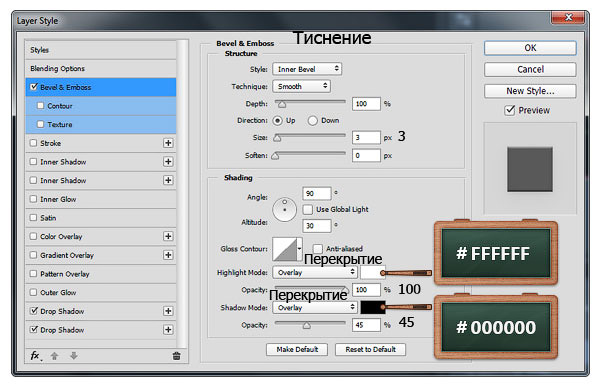Open the black shadow color swatch

(372, 307)
